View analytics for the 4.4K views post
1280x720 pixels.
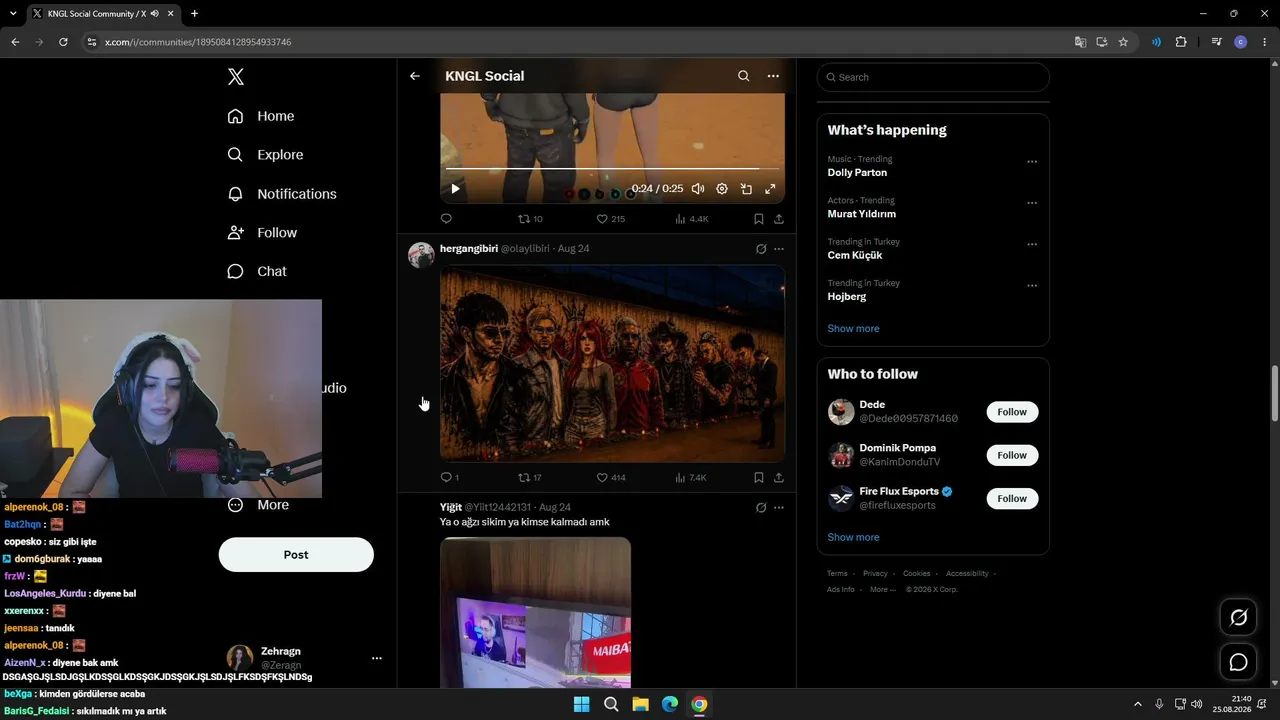pos(692,219)
